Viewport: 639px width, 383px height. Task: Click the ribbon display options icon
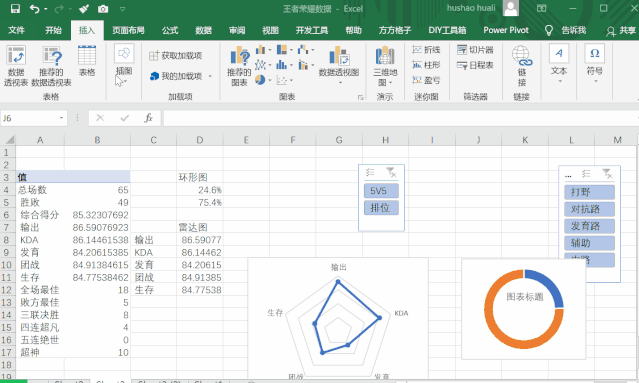pyautogui.click(x=542, y=8)
